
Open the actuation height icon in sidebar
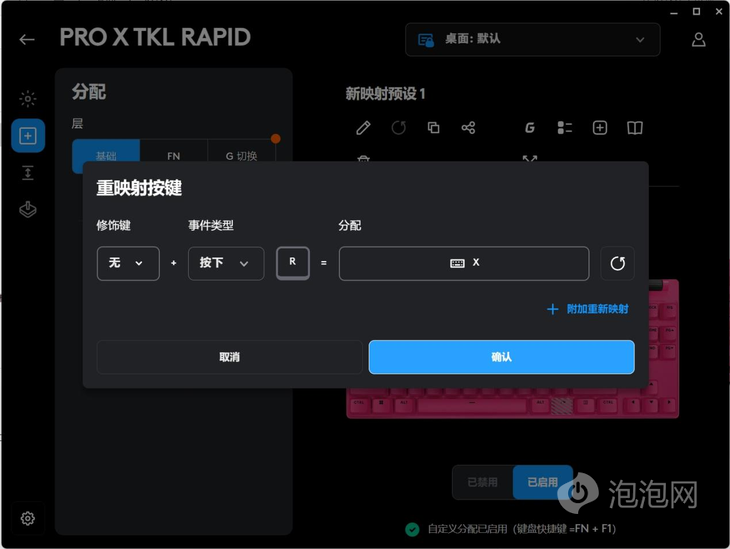pyautogui.click(x=28, y=173)
